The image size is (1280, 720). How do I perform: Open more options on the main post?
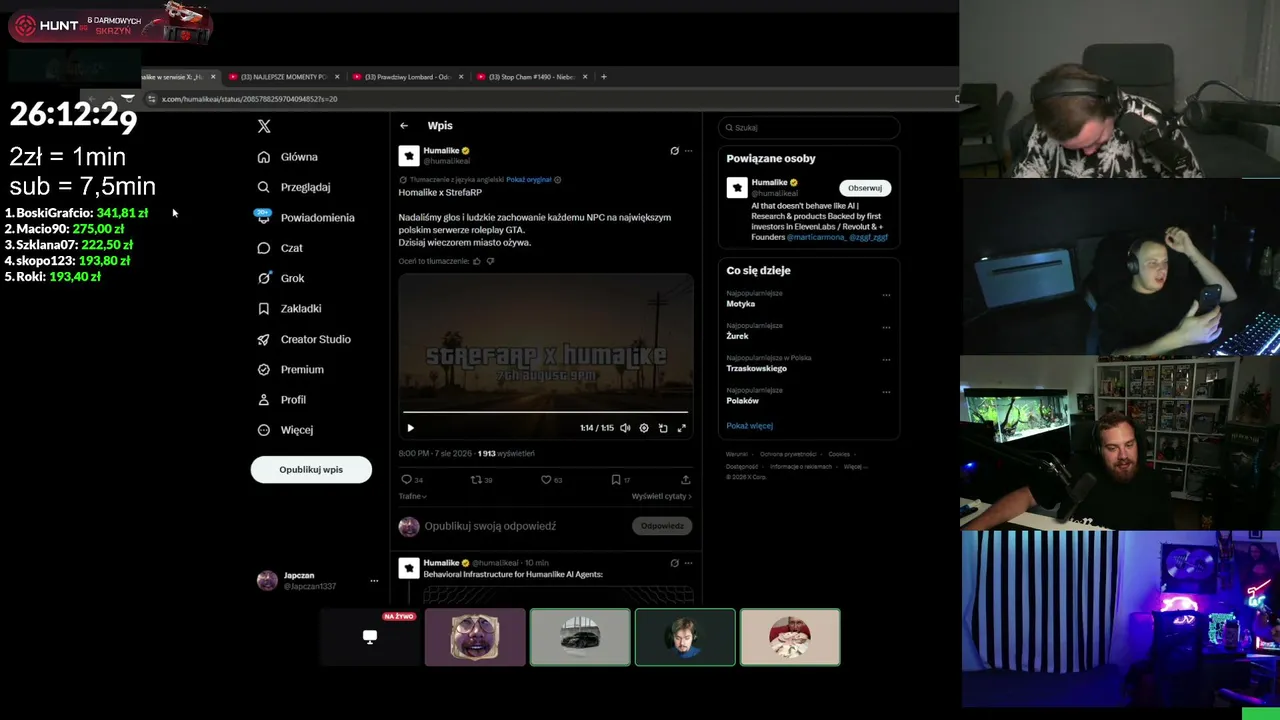(x=688, y=151)
